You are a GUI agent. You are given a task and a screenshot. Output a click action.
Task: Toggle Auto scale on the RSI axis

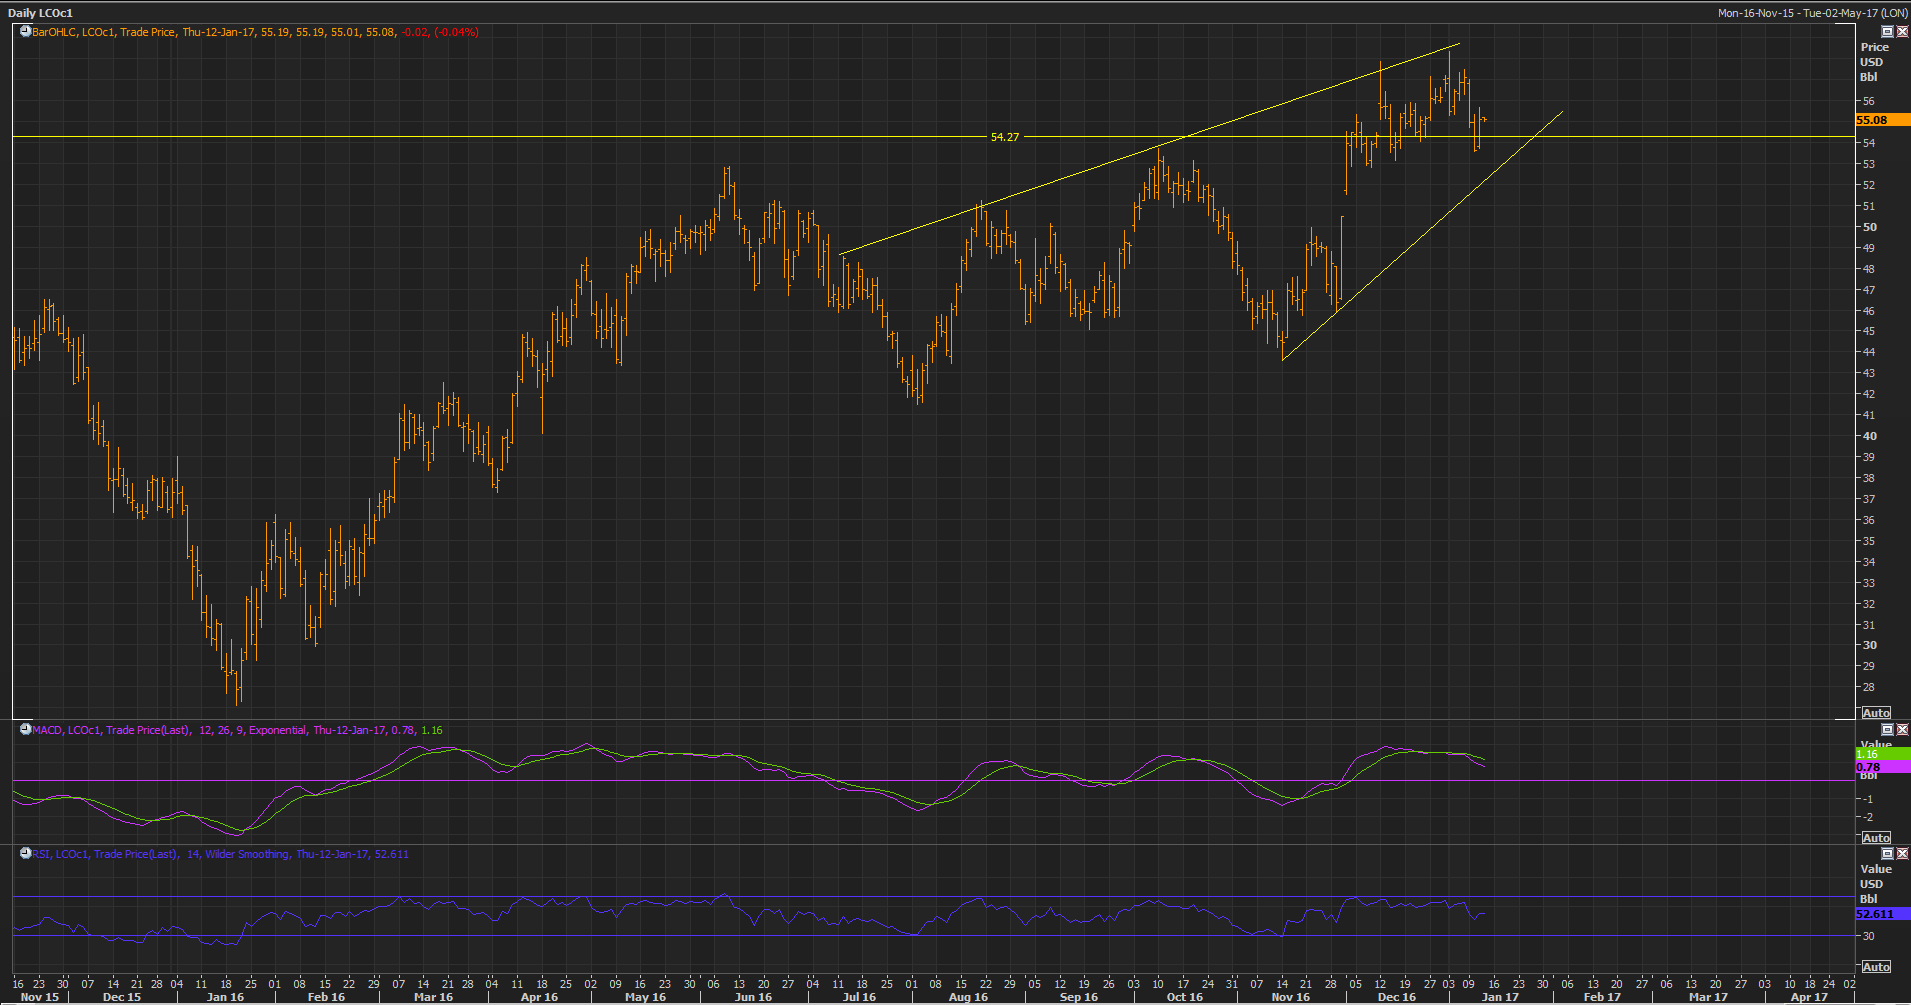click(1876, 967)
